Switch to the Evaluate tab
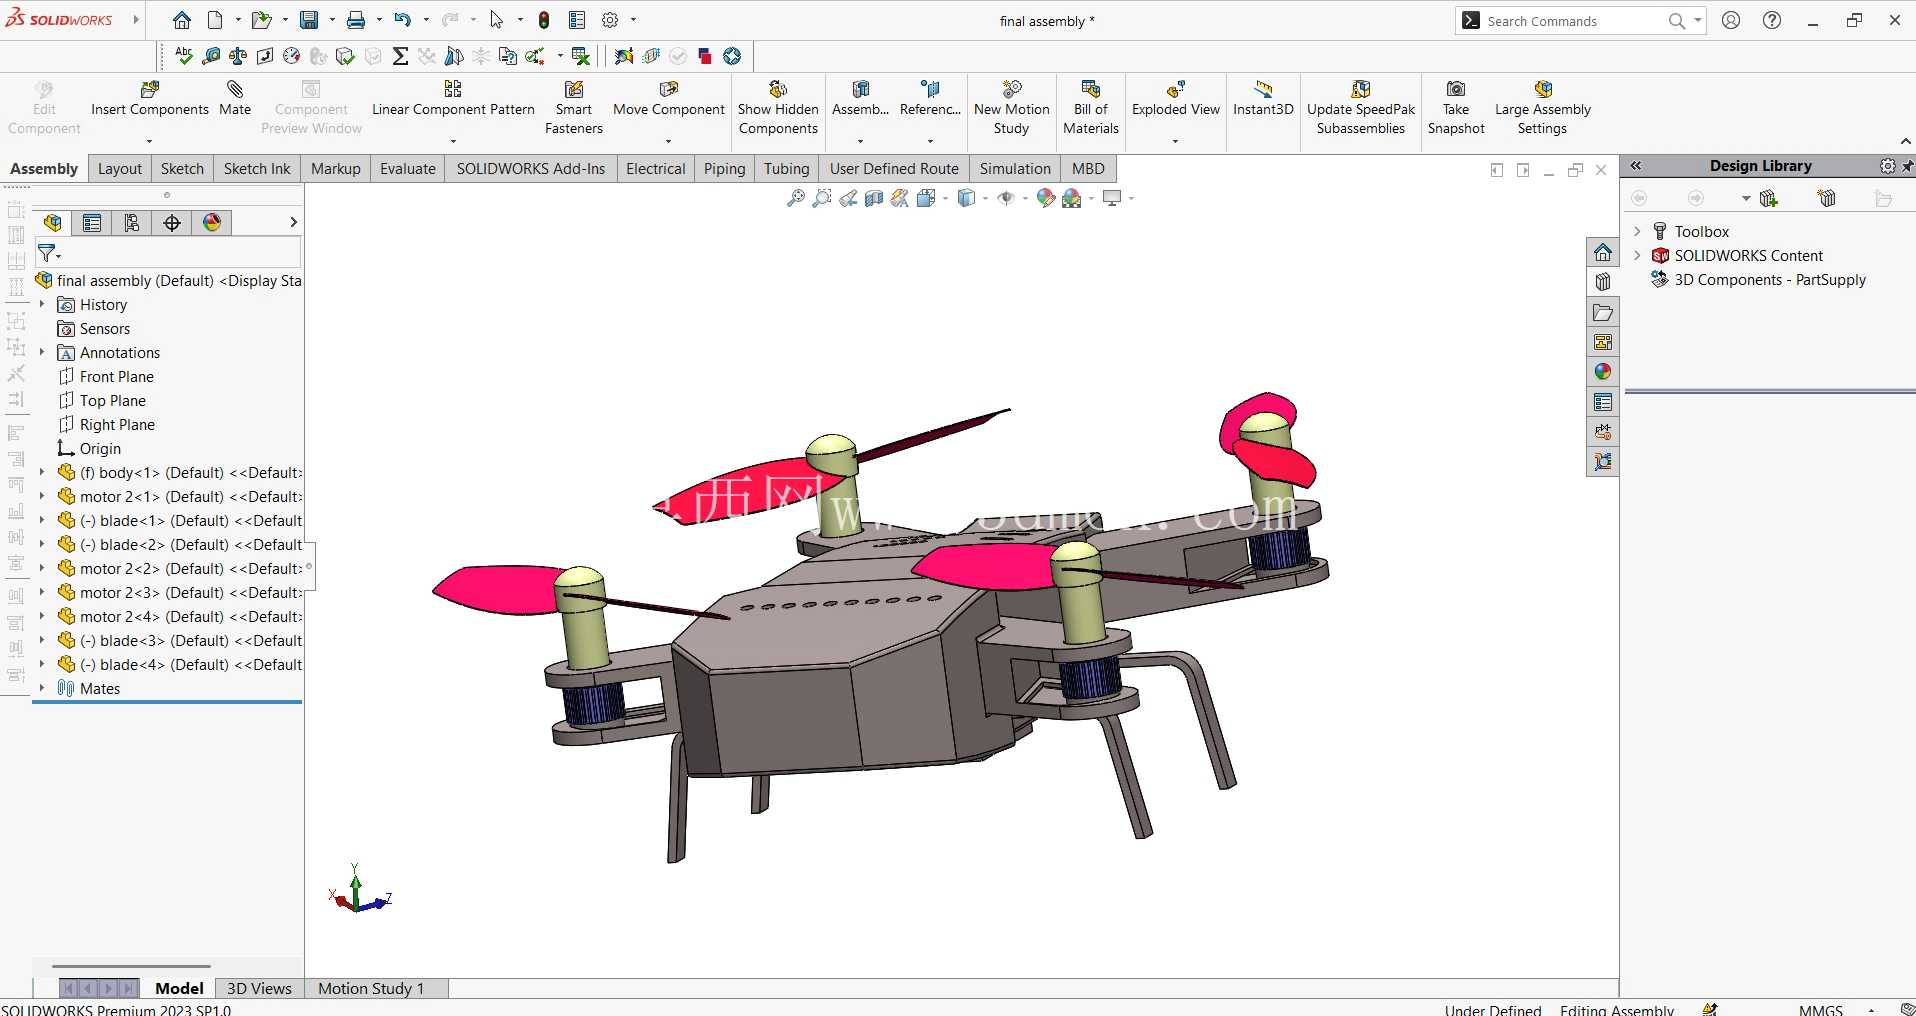This screenshot has height=1016, width=1916. (x=408, y=169)
